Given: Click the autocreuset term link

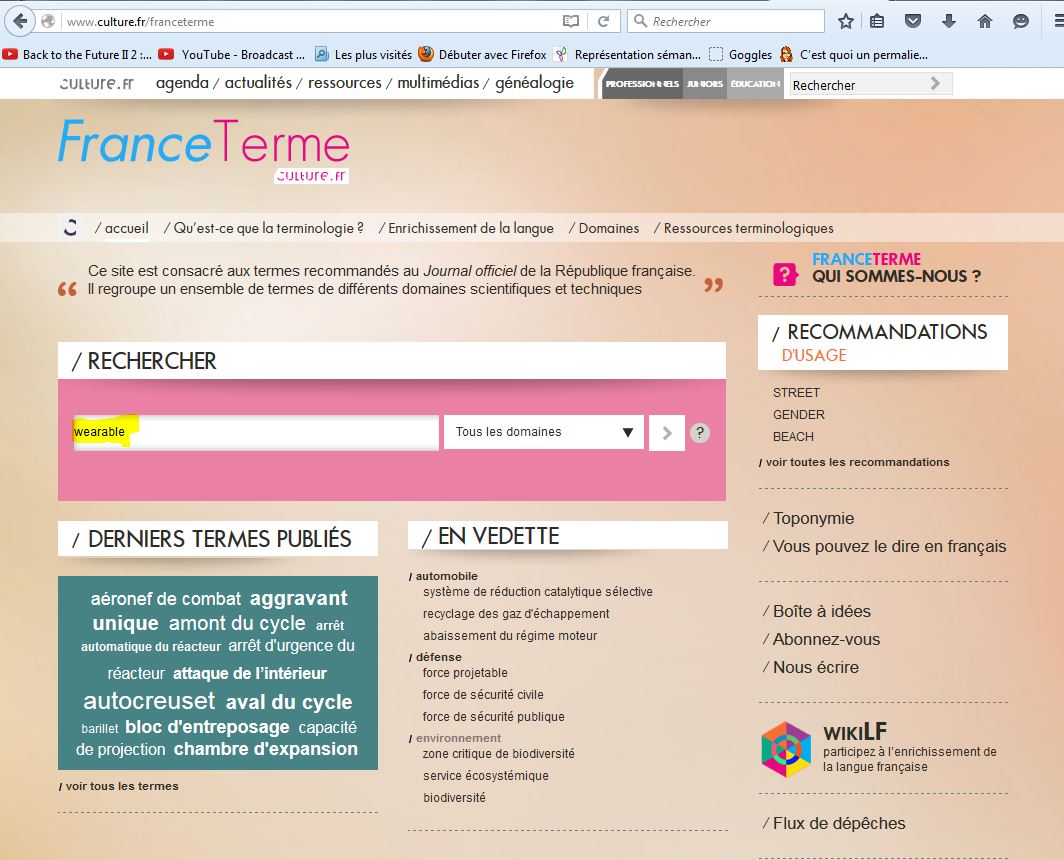Looking at the screenshot, I should 149,700.
